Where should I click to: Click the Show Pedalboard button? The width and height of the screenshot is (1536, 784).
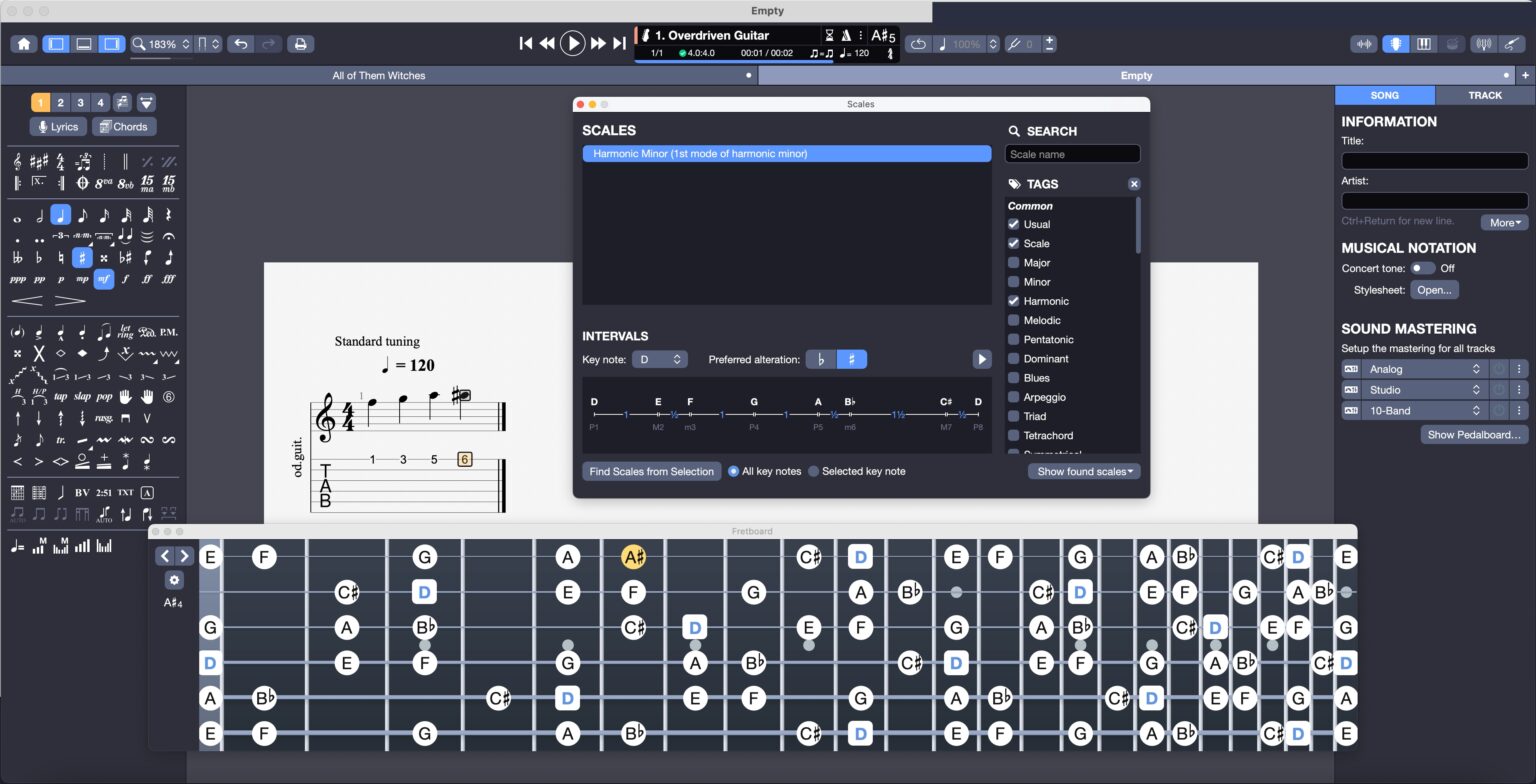(x=1474, y=433)
